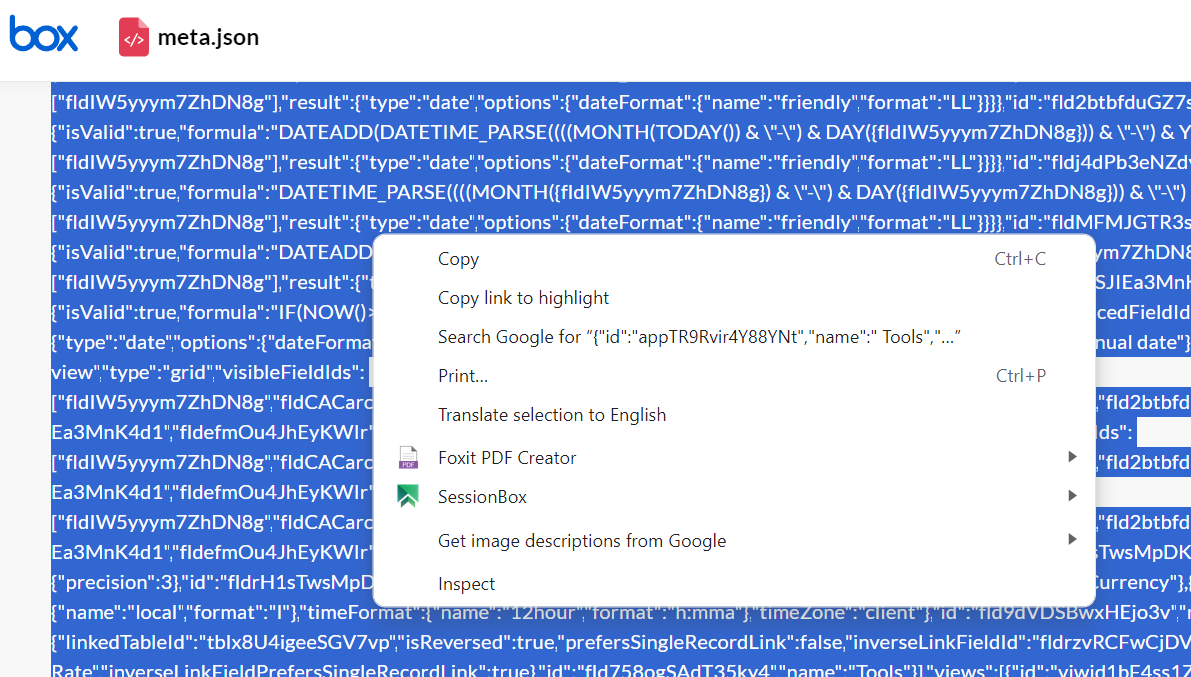Viewport: 1191px width, 677px height.
Task: Click the "linkedTableId" text in the JSON
Action: point(116,640)
